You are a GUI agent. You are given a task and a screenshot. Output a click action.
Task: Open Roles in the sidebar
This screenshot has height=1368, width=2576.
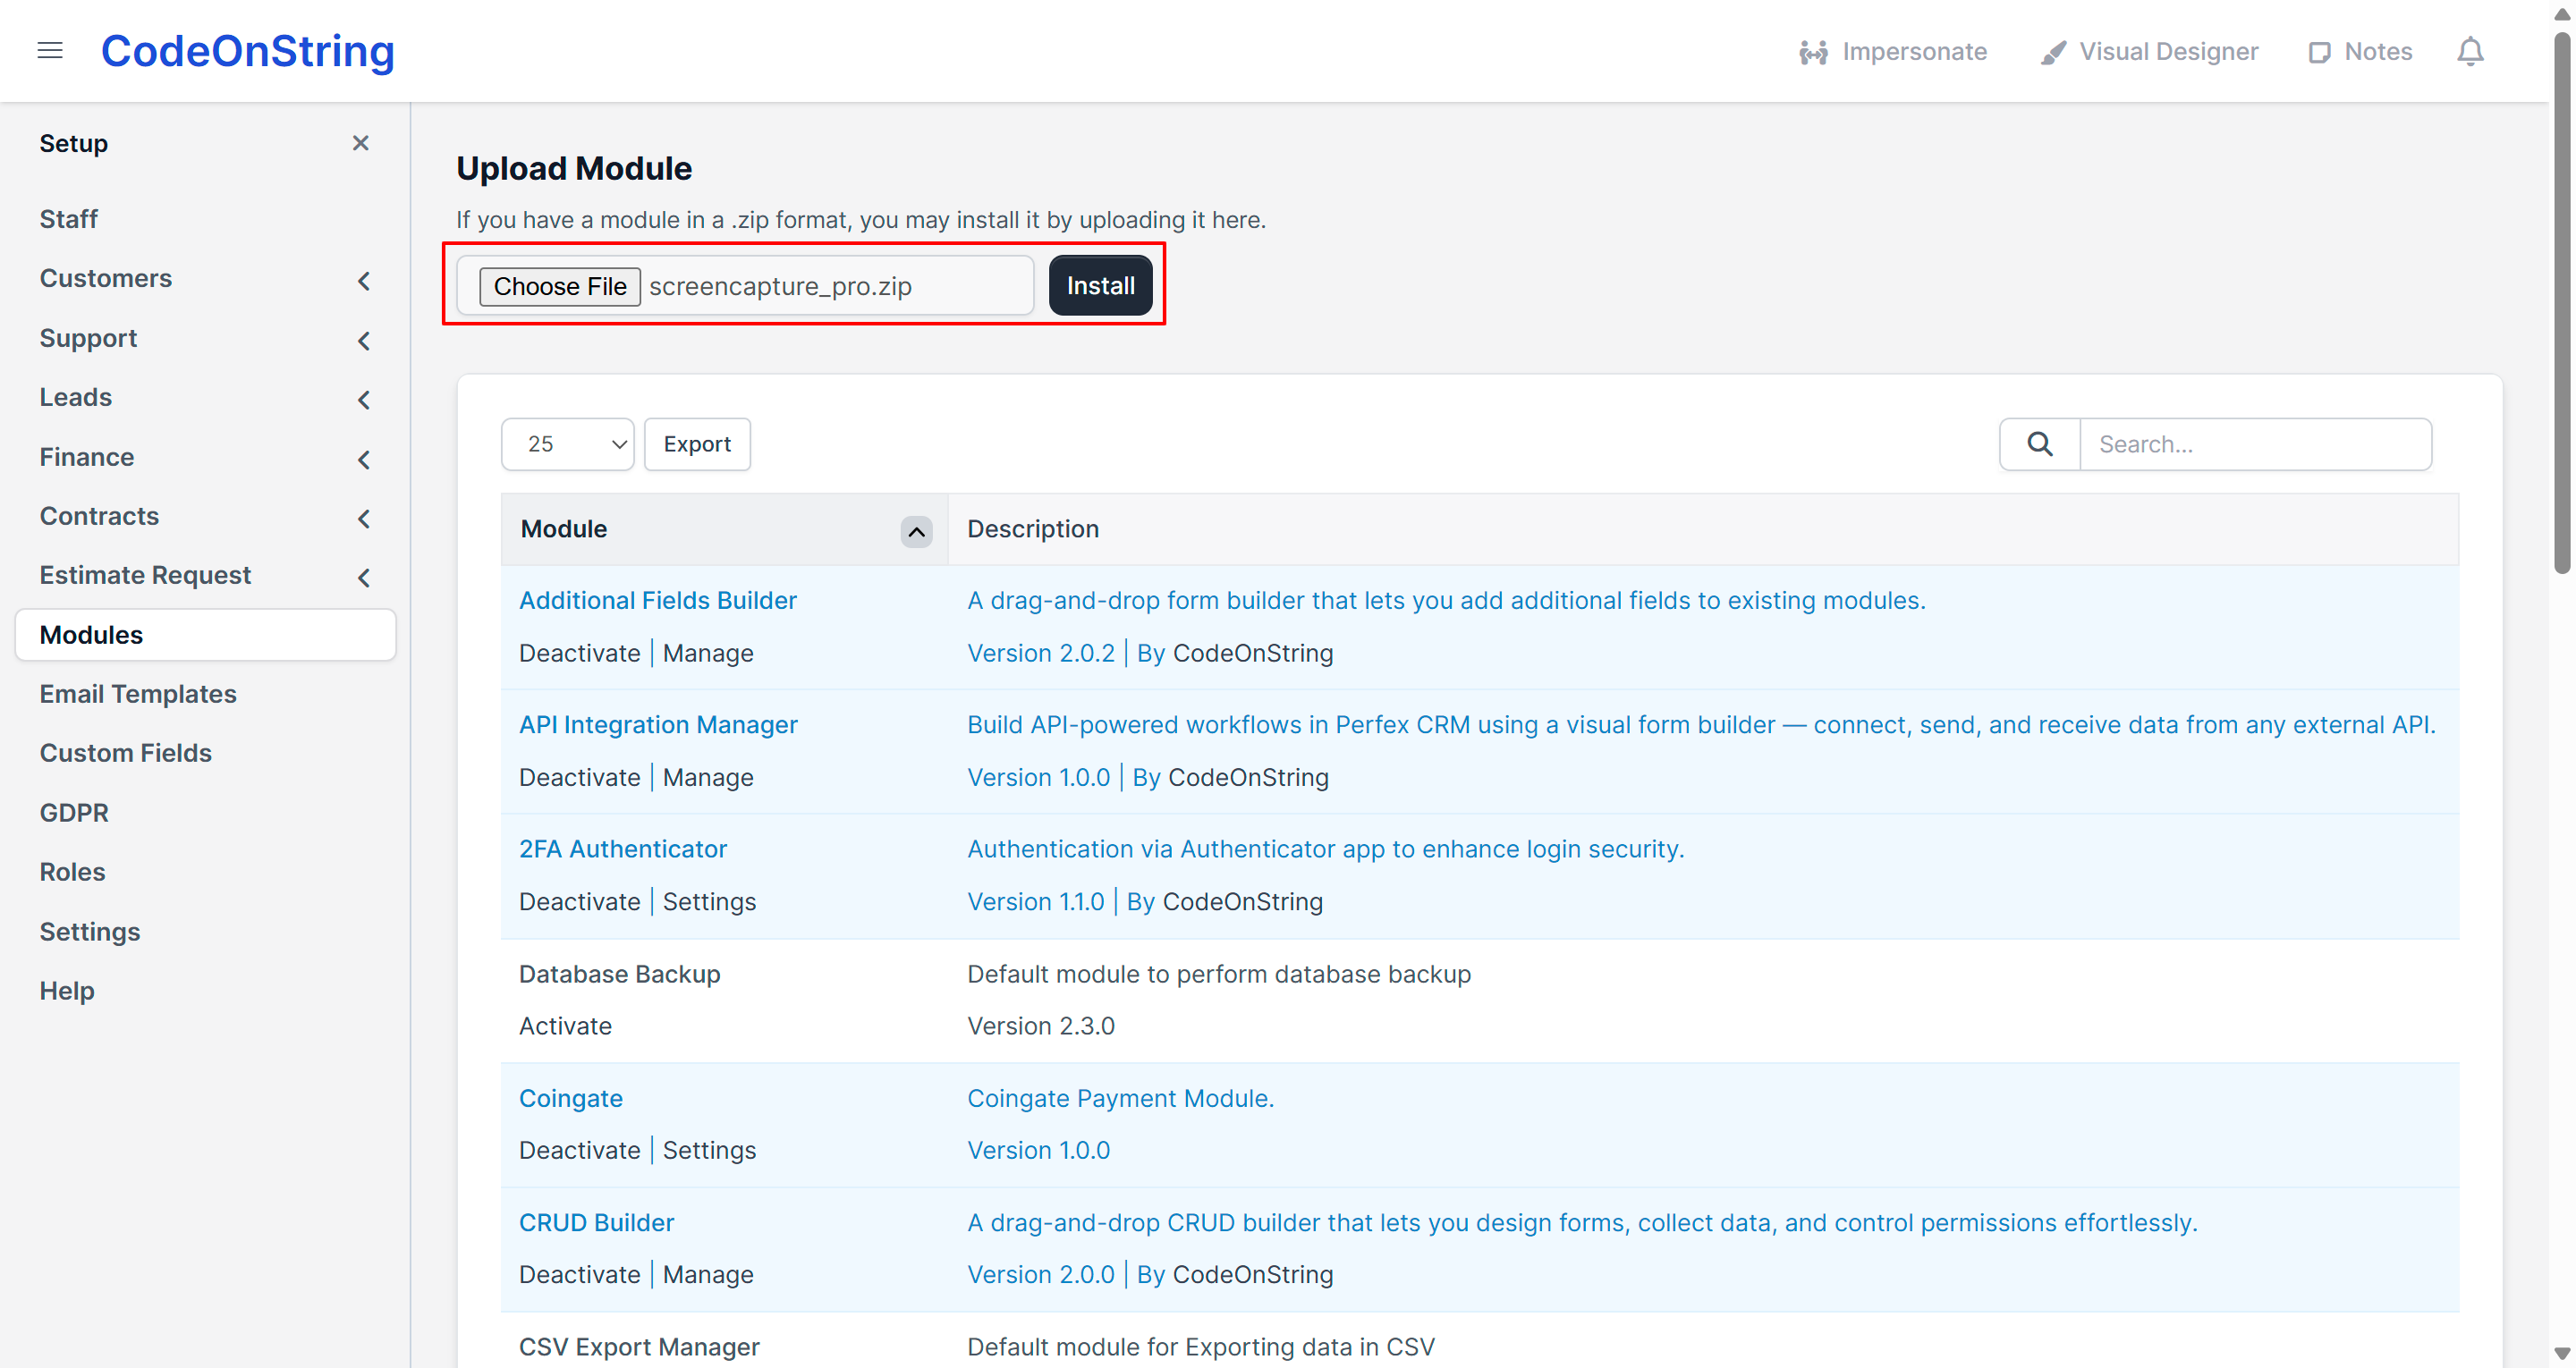coord(72,872)
